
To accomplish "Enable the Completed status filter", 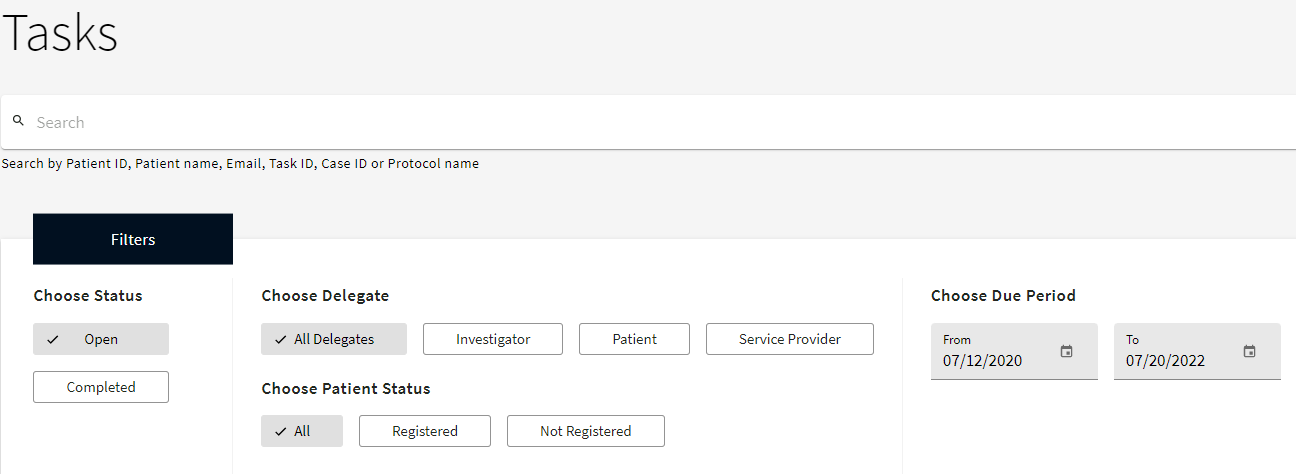I will (101, 387).
